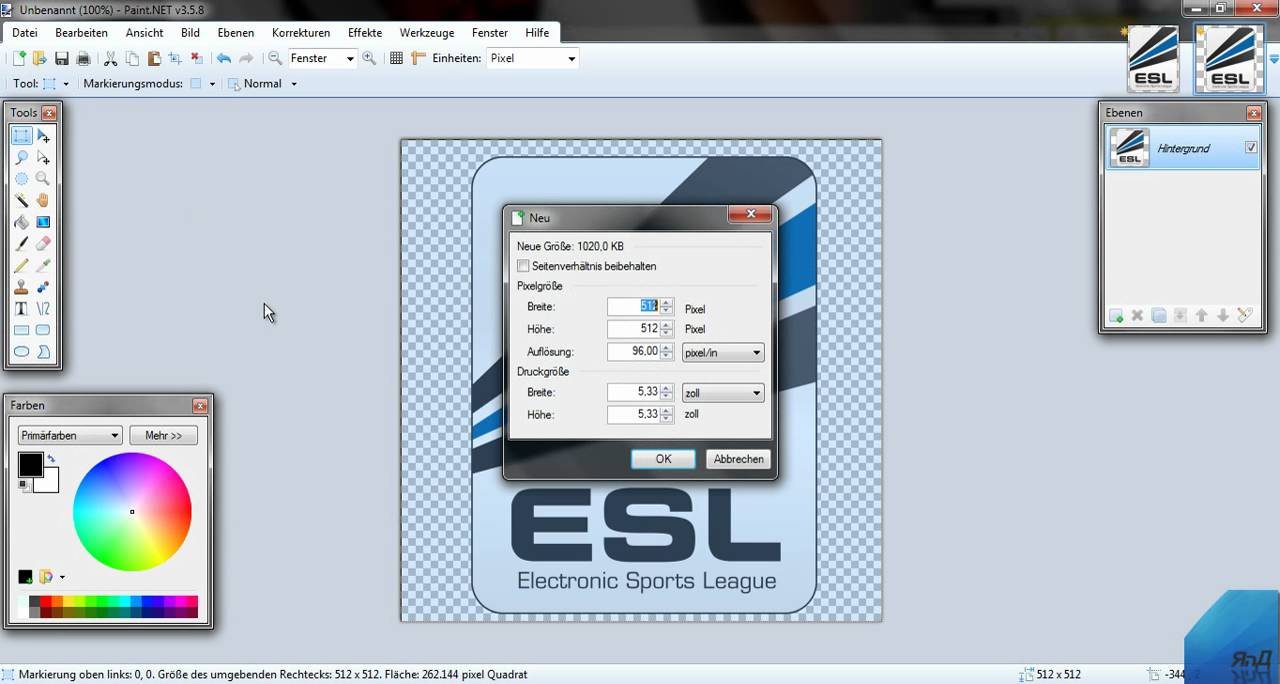Click the Cut scissors toolbar icon

click(x=110, y=58)
